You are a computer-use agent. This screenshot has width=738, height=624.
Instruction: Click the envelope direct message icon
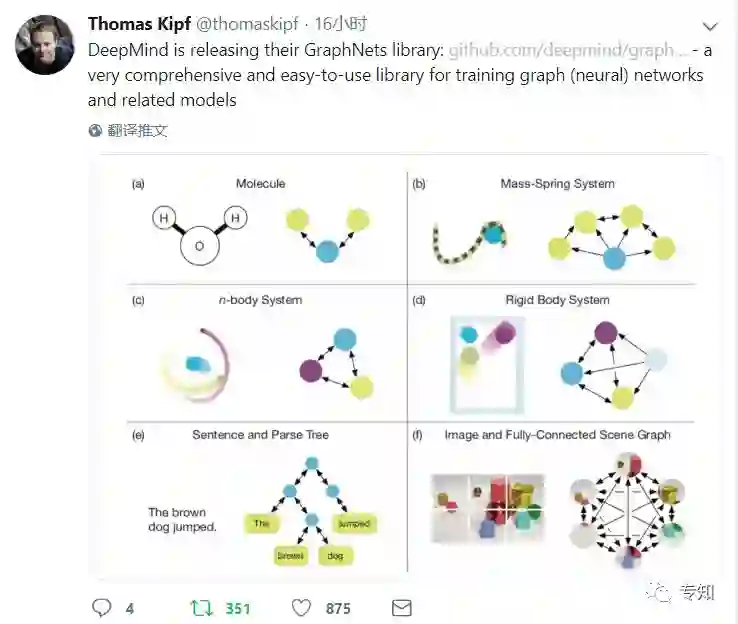pos(401,607)
